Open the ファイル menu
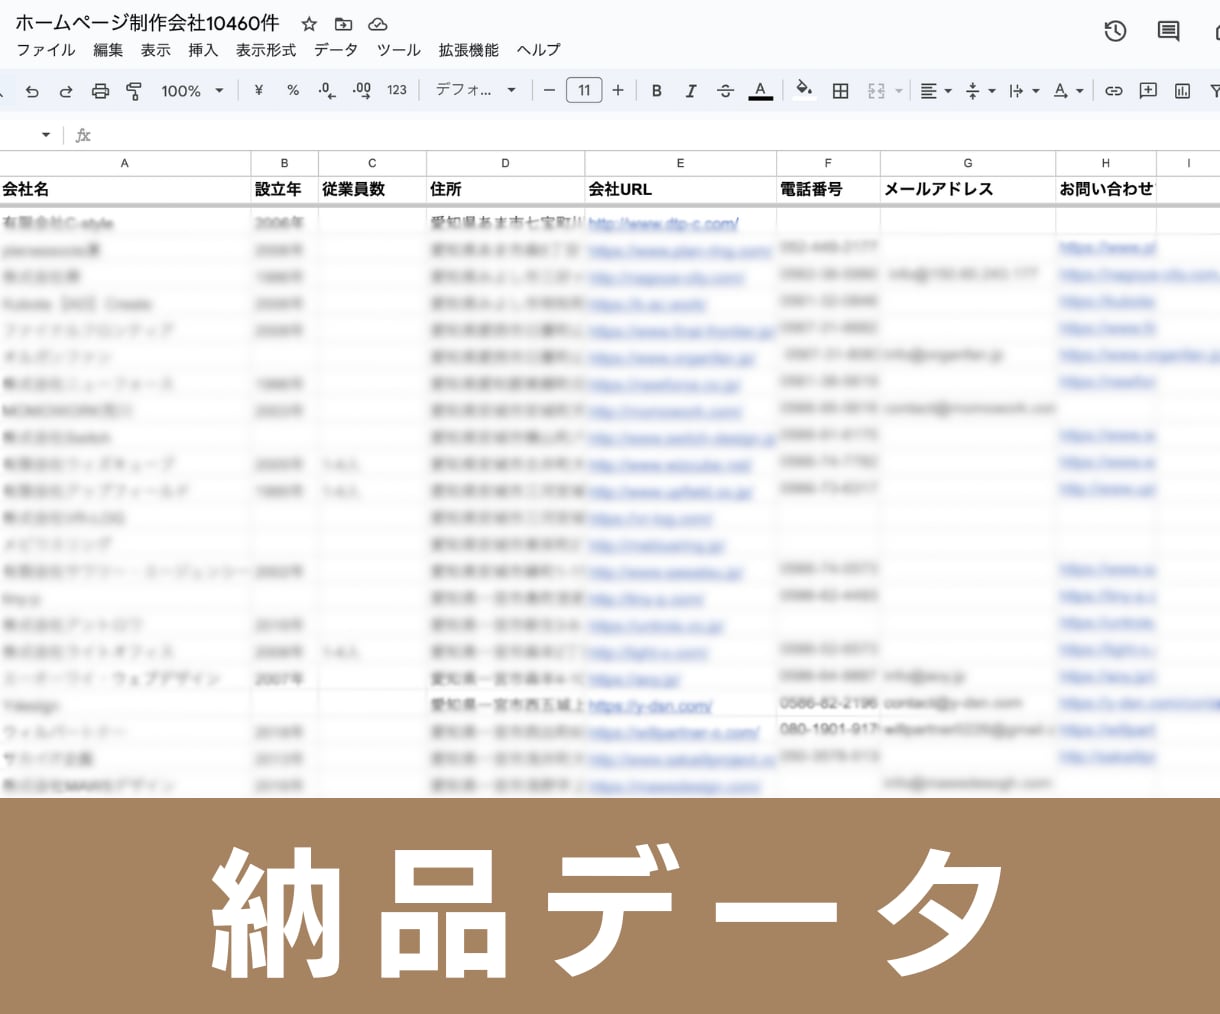This screenshot has height=1014, width=1220. tap(46, 50)
